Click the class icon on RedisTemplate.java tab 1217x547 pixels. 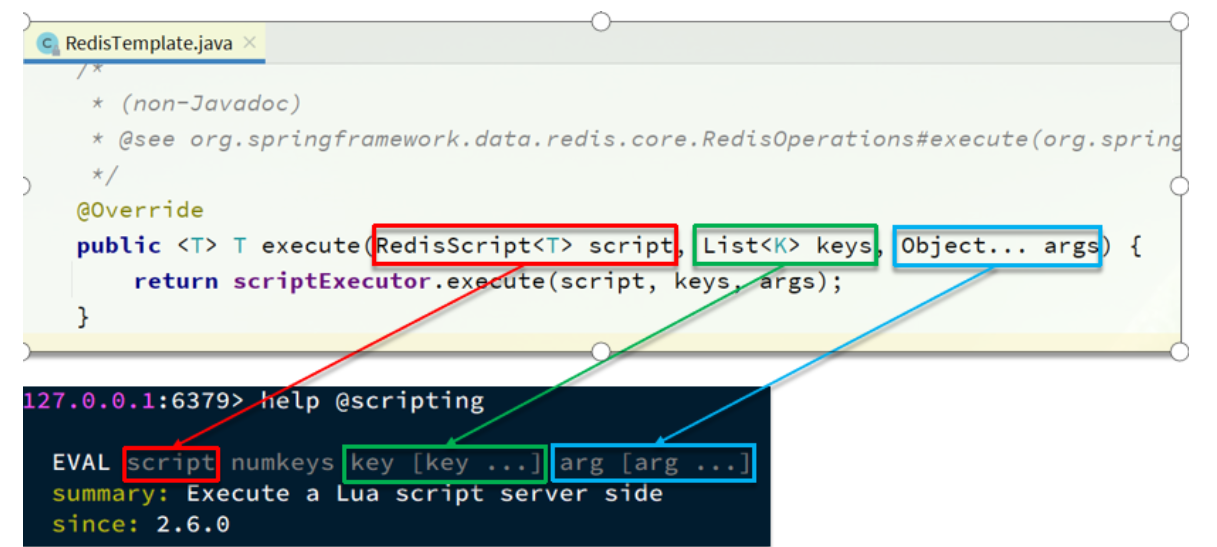46,44
